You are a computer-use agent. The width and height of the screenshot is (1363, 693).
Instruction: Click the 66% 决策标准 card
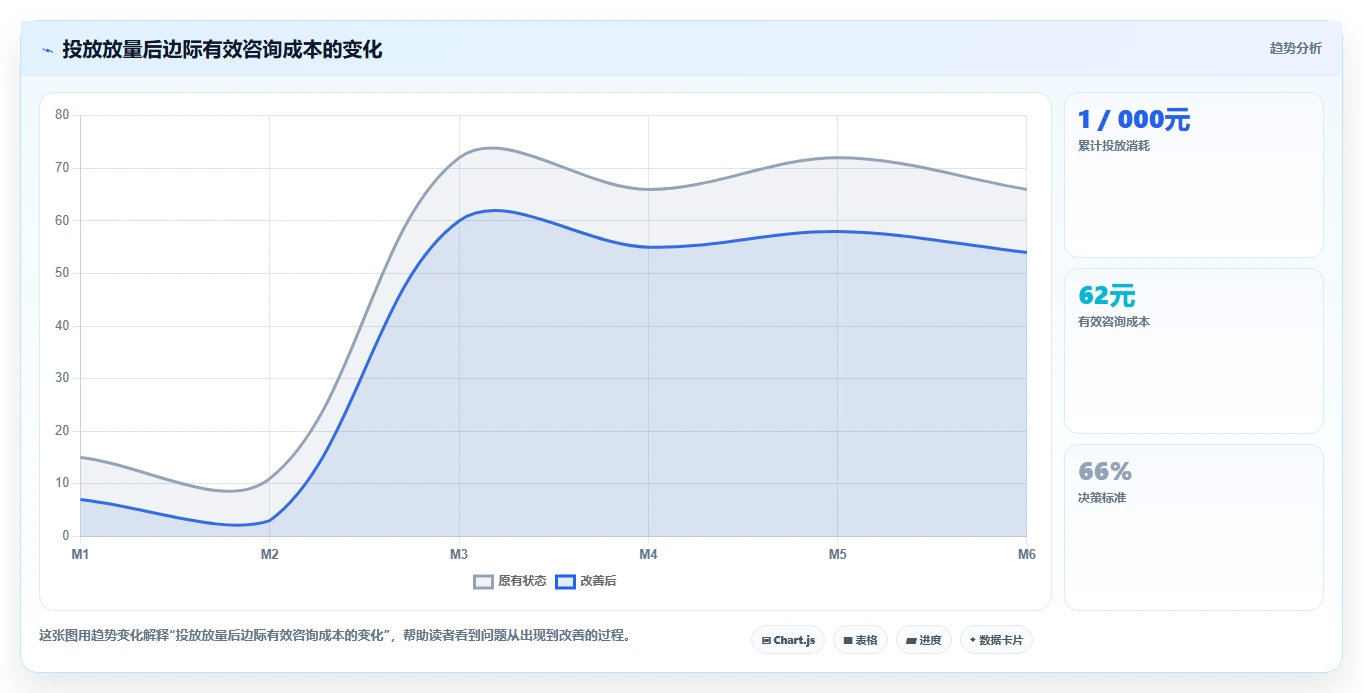1194,527
